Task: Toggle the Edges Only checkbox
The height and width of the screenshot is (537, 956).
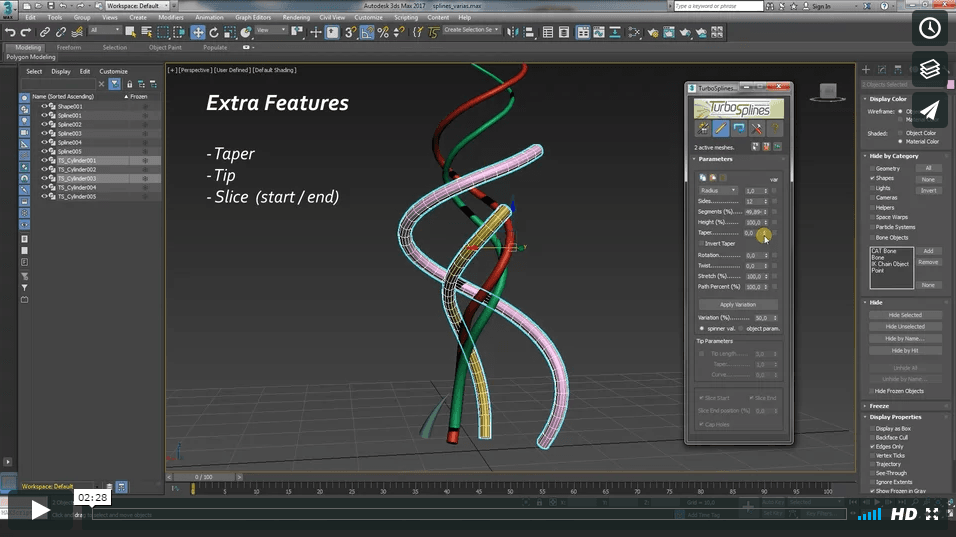Action: [x=872, y=446]
